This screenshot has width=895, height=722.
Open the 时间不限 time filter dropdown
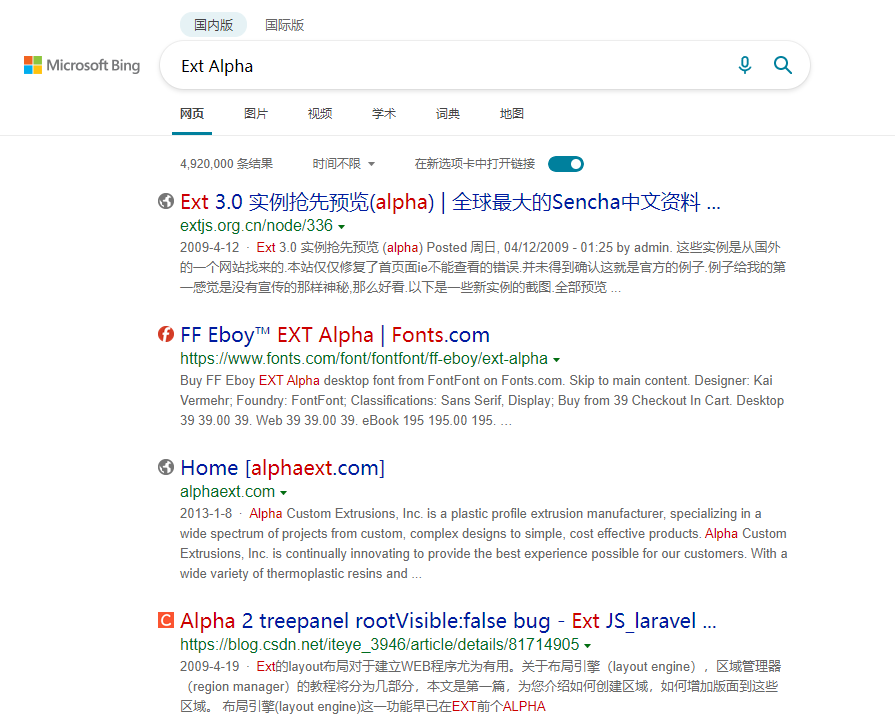coord(344,164)
